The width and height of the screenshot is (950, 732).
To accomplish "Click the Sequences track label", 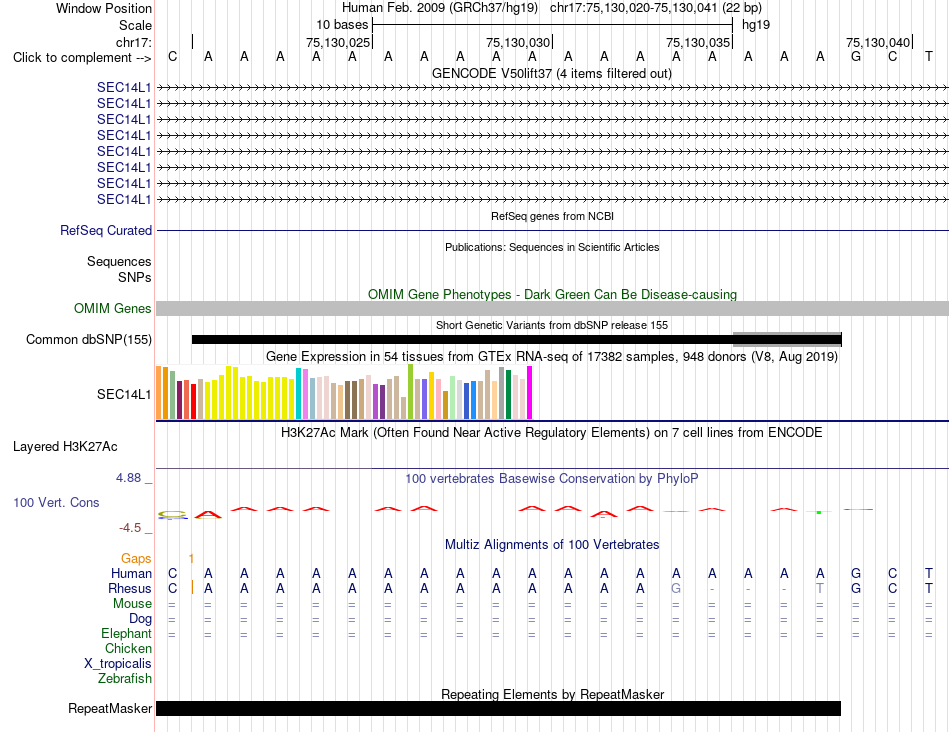I will pos(119,261).
